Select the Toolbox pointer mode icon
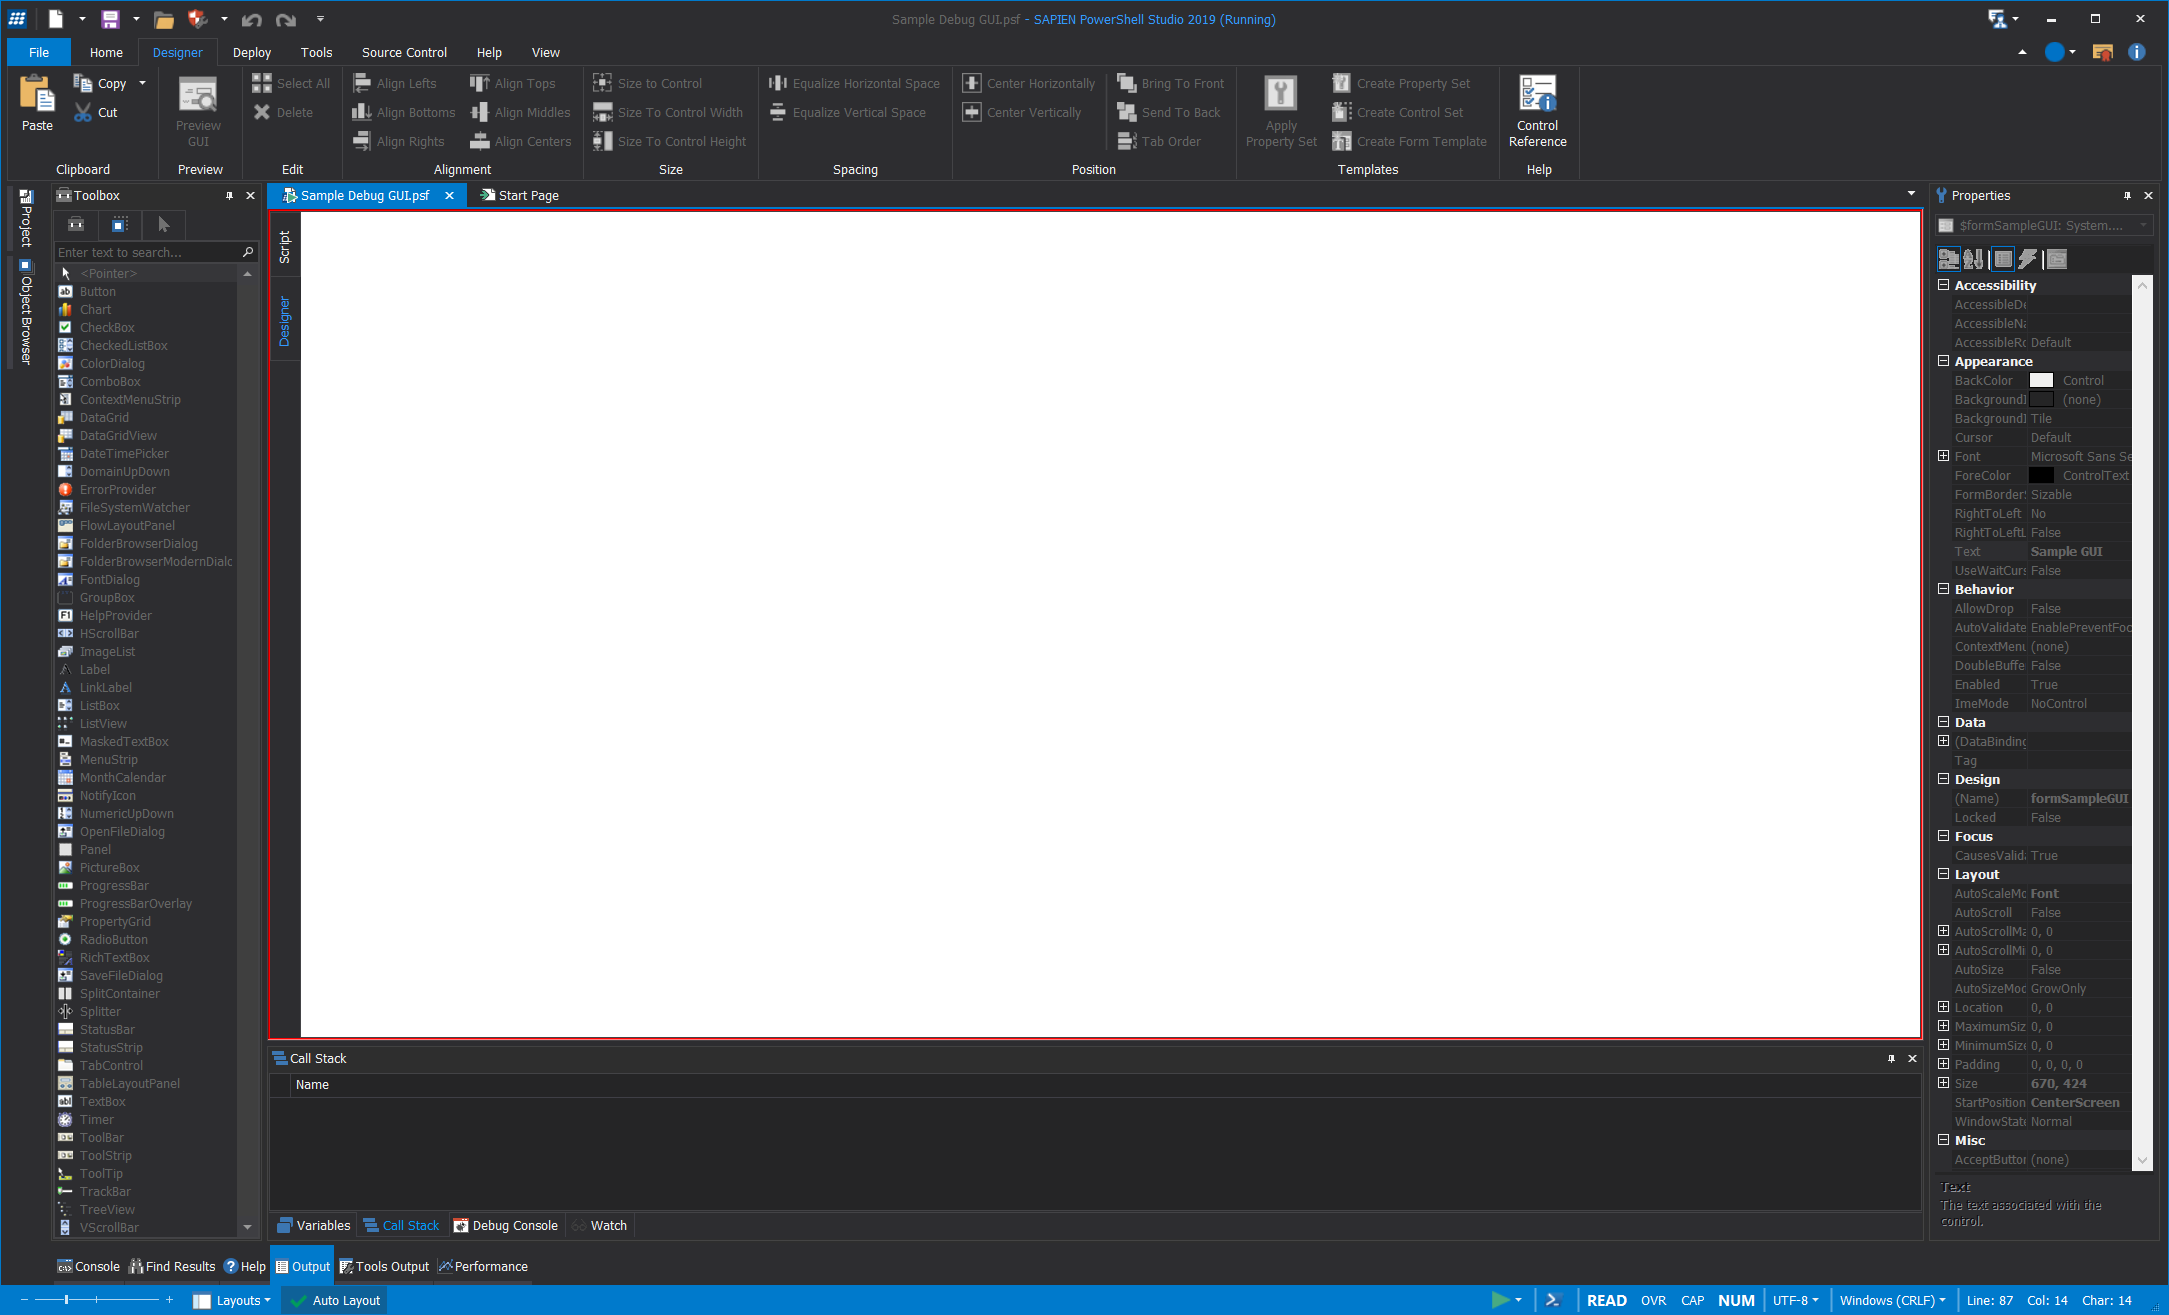 point(164,225)
